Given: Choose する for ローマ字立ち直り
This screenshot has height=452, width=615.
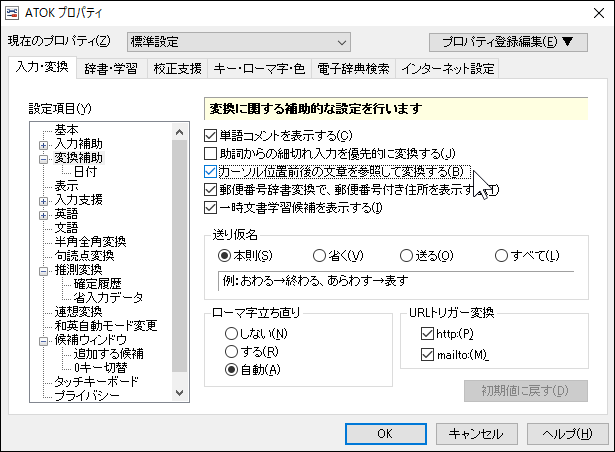Looking at the screenshot, I should tap(231, 352).
